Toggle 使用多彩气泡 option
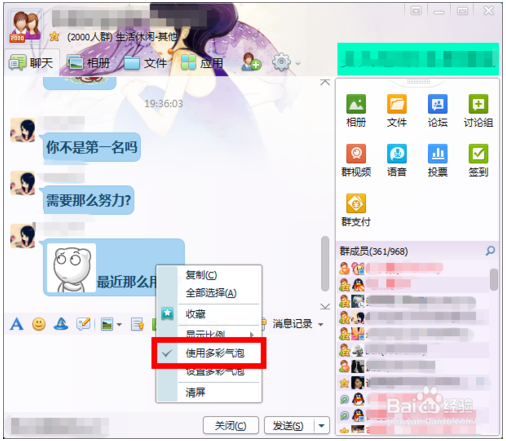Image resolution: width=506 pixels, height=441 pixels. 209,353
